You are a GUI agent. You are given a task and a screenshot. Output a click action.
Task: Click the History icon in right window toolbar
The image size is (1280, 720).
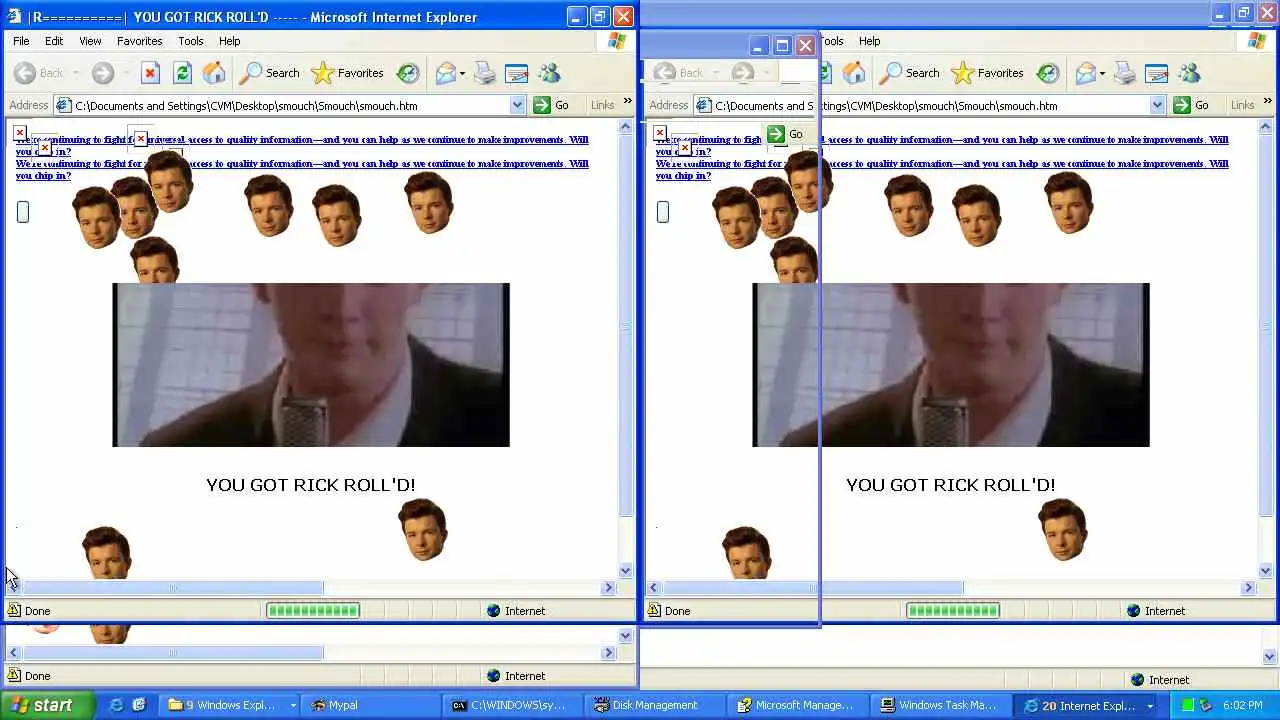coord(1048,73)
